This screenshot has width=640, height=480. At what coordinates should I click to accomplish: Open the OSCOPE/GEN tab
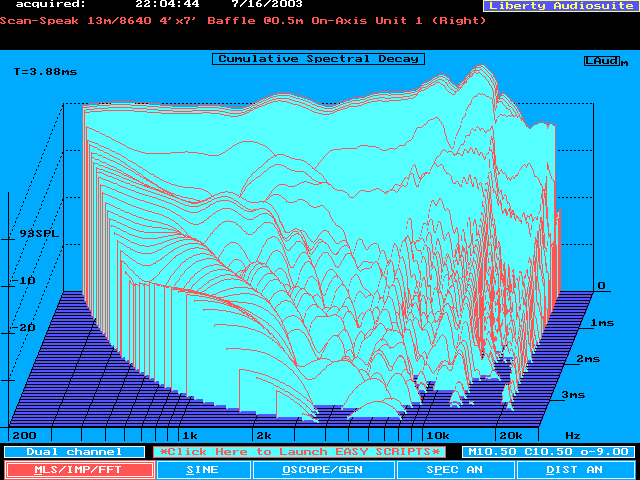323,469
